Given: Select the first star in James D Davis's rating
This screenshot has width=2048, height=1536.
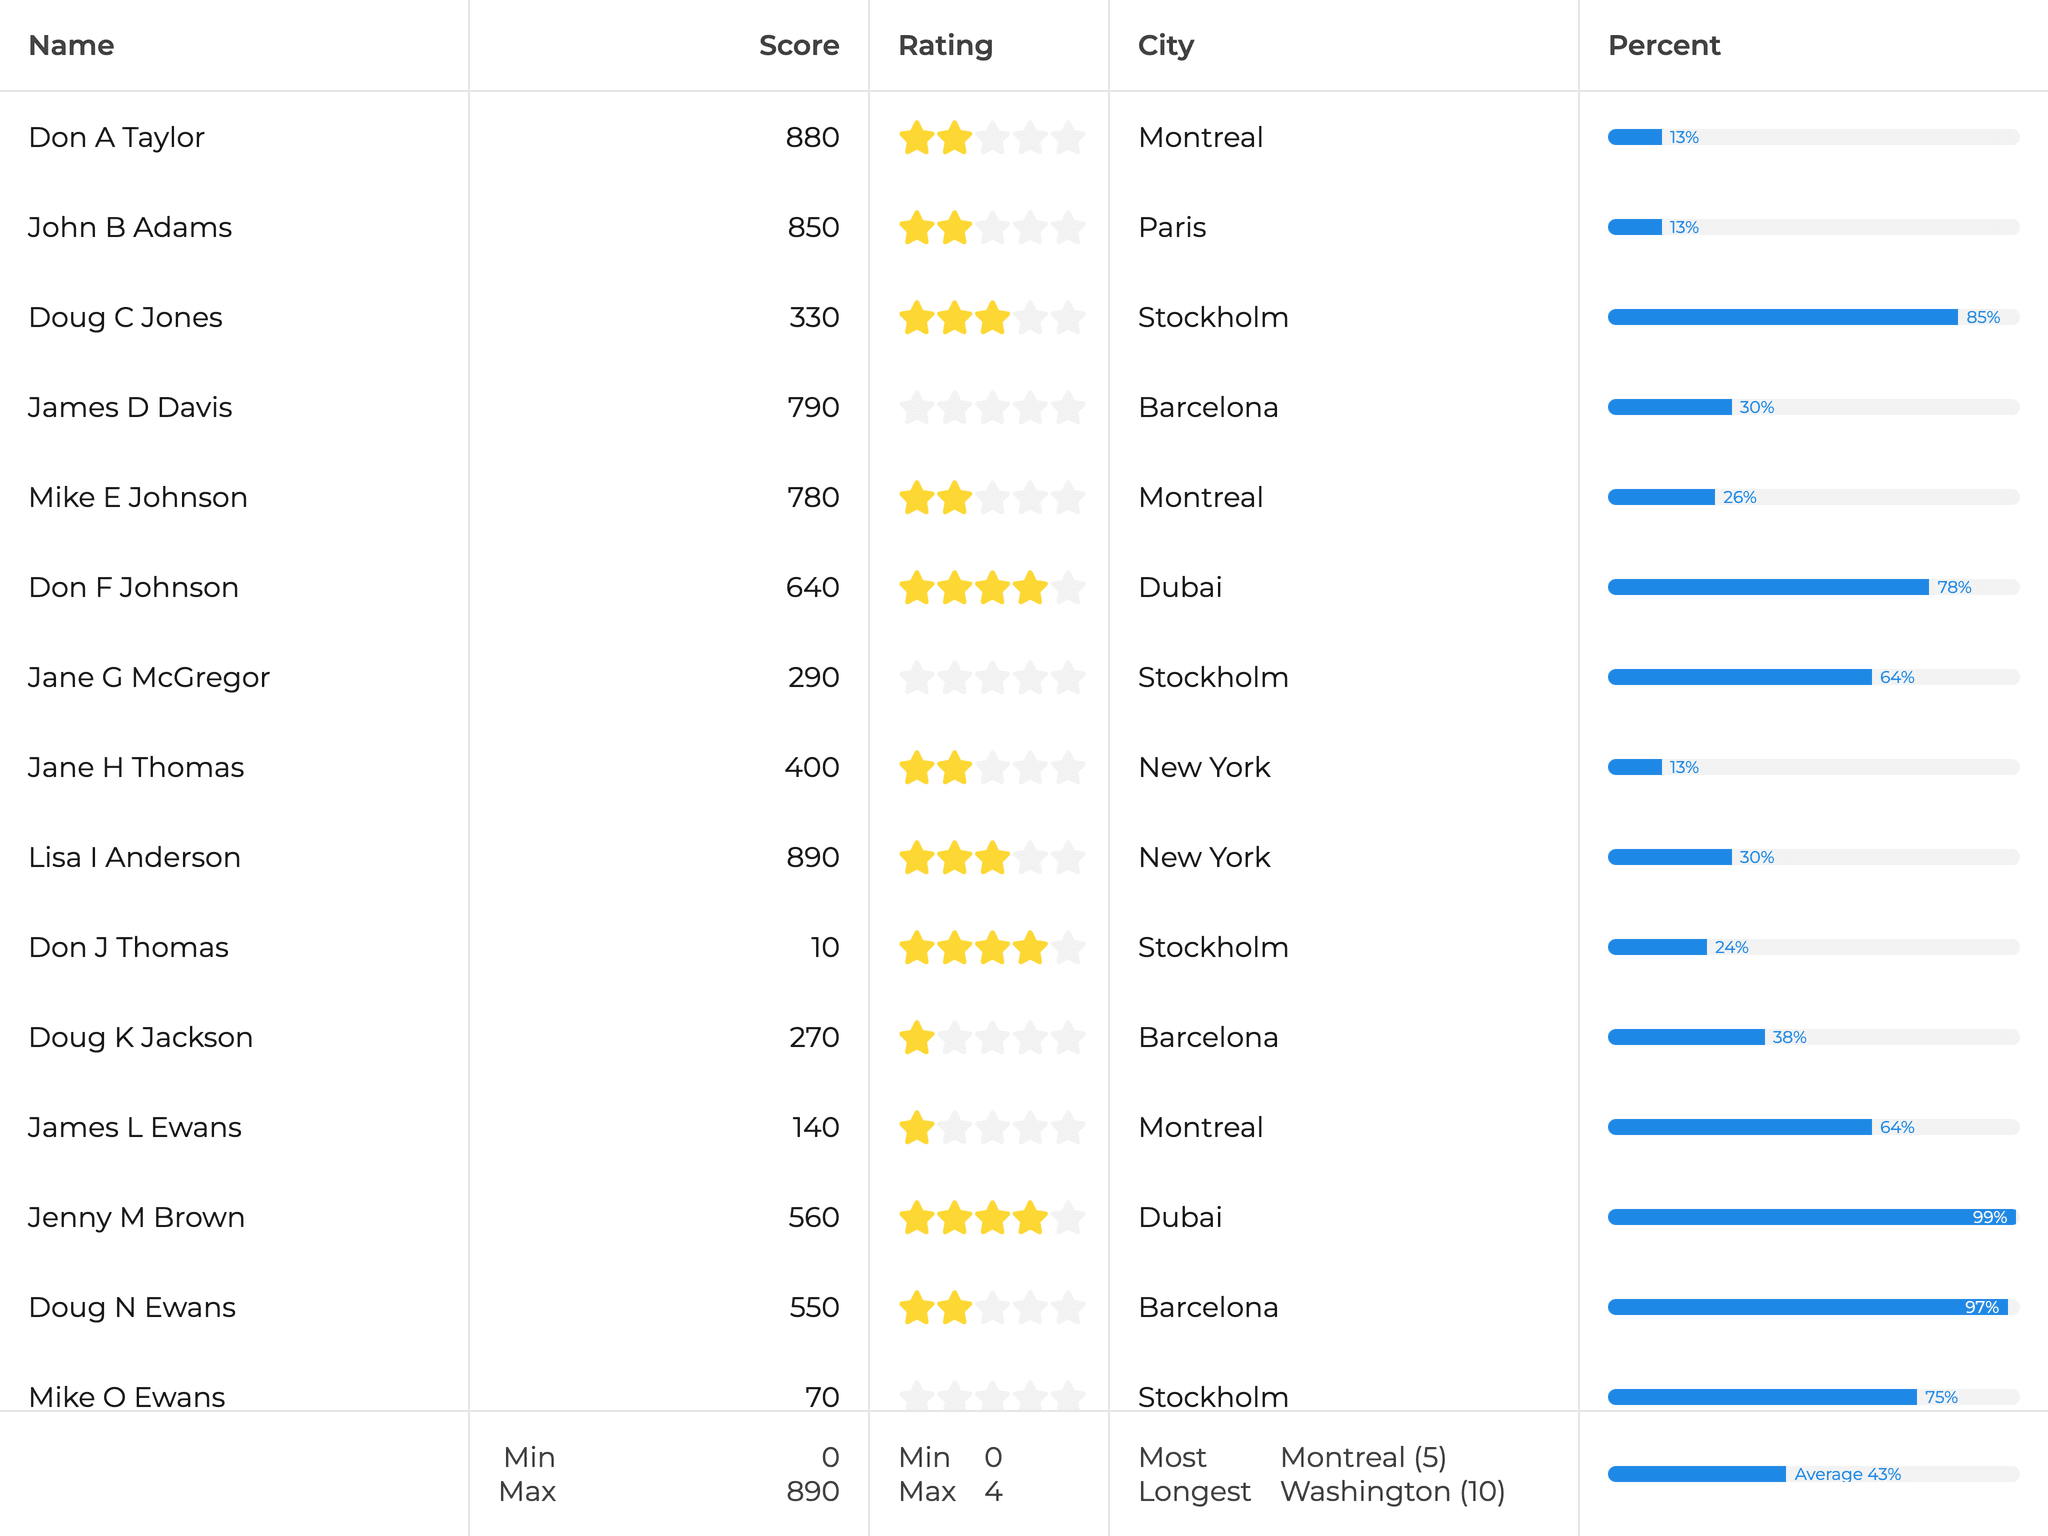Looking at the screenshot, I should pyautogui.click(x=918, y=407).
